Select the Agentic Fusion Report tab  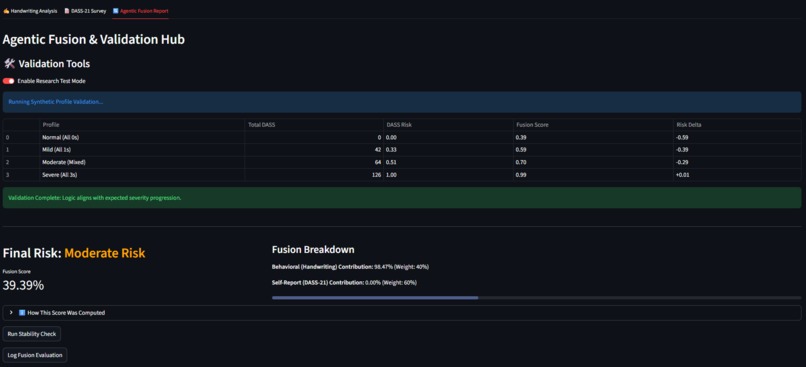tap(140, 11)
